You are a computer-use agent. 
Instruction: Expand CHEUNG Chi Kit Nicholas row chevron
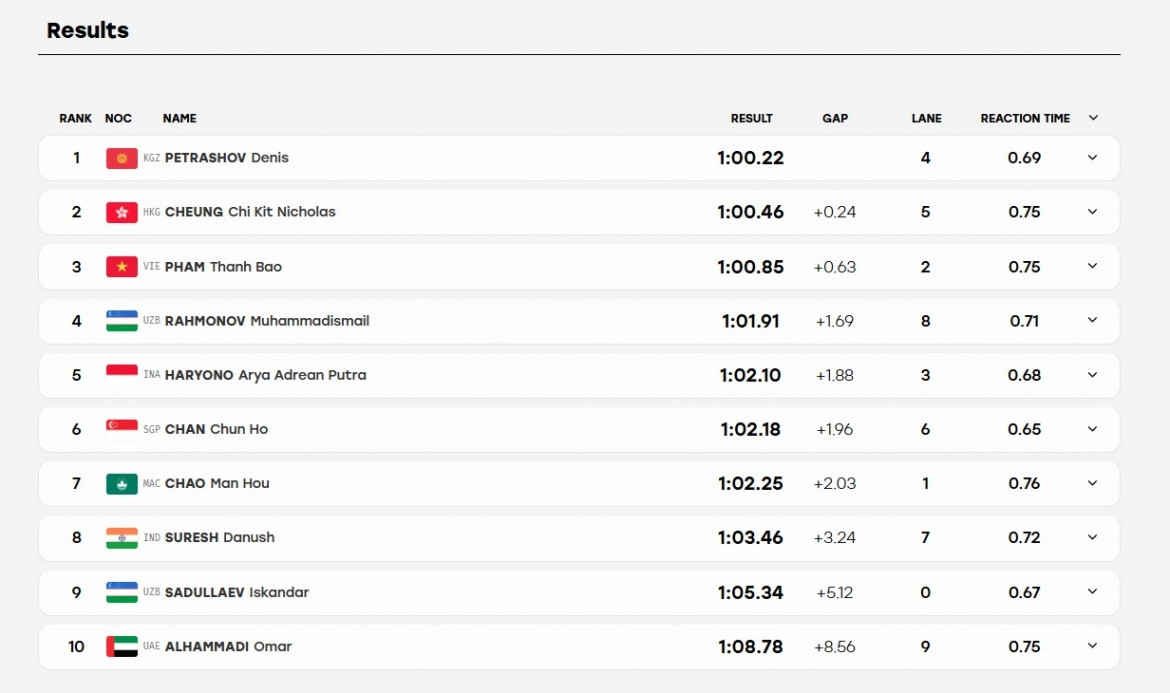coord(1092,212)
